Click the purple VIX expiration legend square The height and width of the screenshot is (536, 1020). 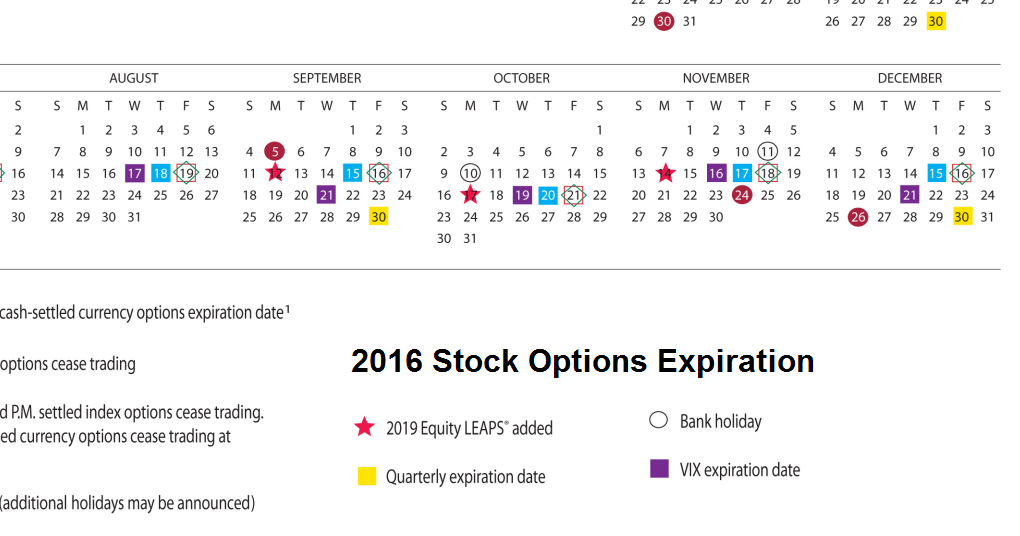[659, 468]
